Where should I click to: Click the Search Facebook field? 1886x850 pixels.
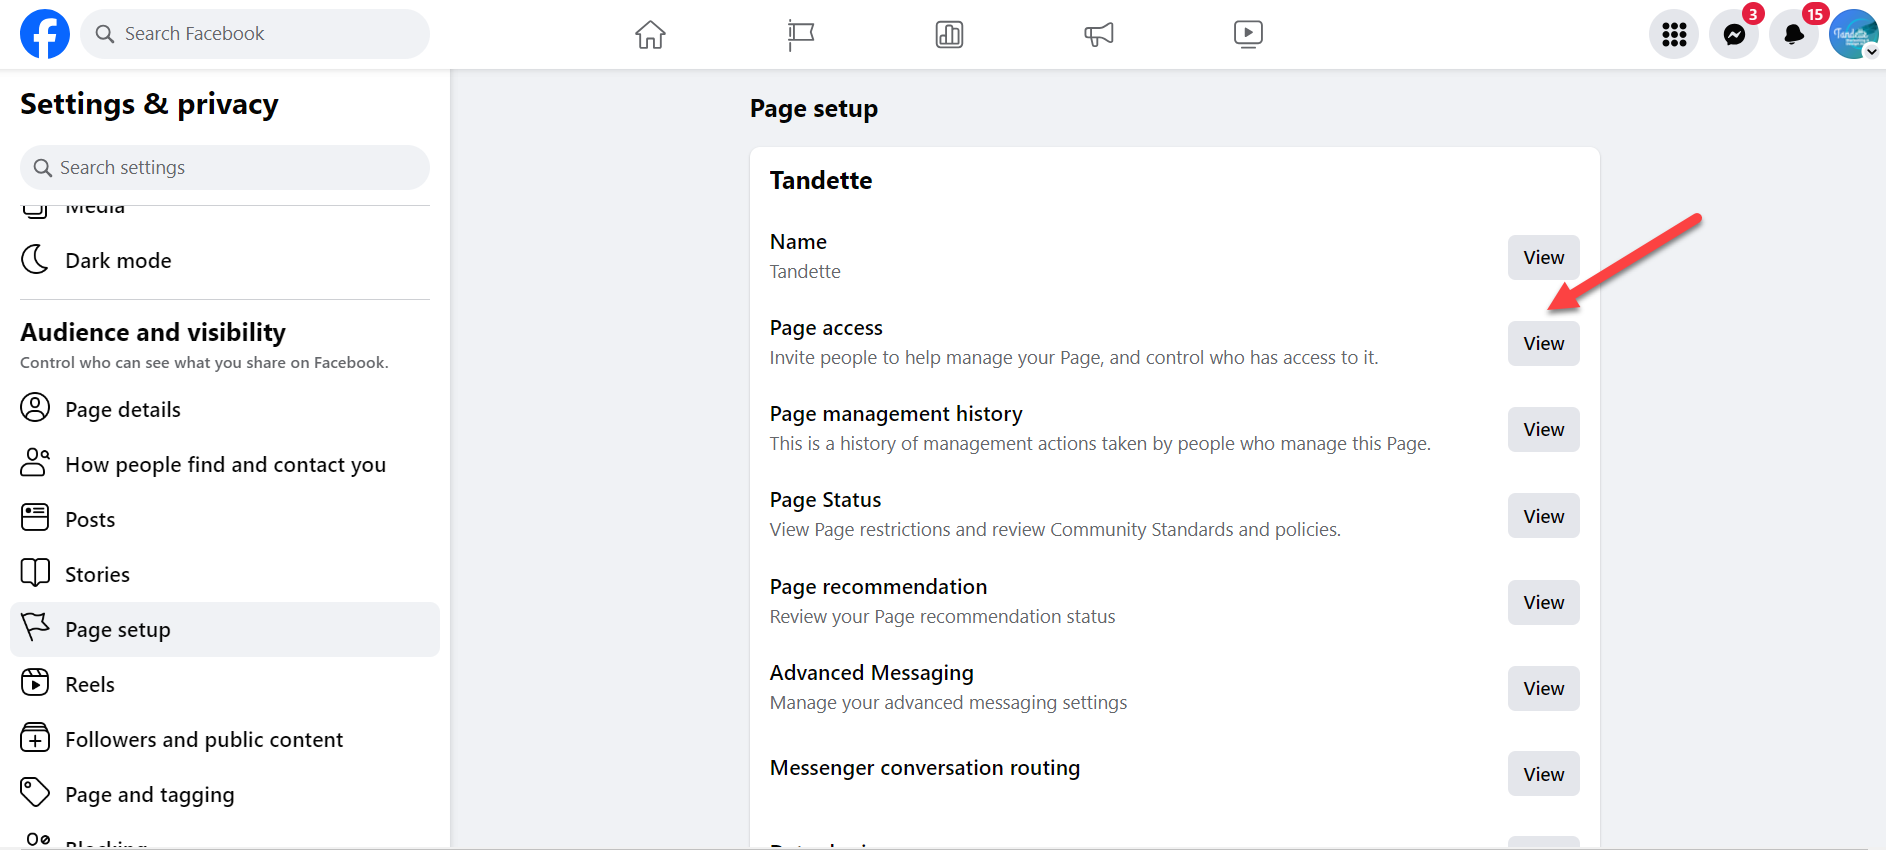pos(255,34)
